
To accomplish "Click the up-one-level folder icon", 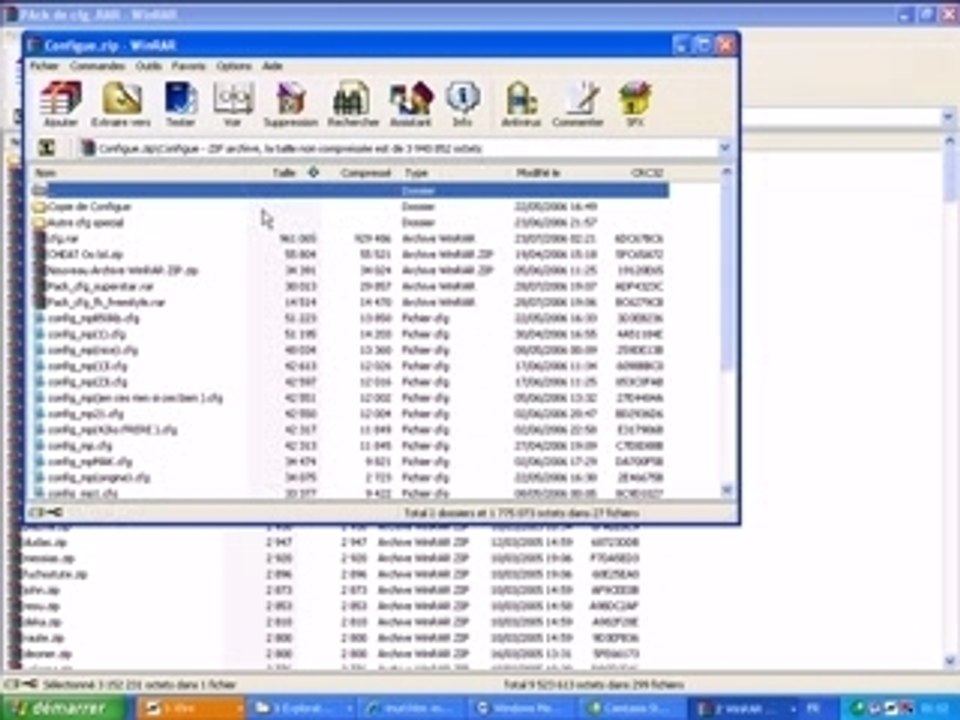I will [x=47, y=148].
